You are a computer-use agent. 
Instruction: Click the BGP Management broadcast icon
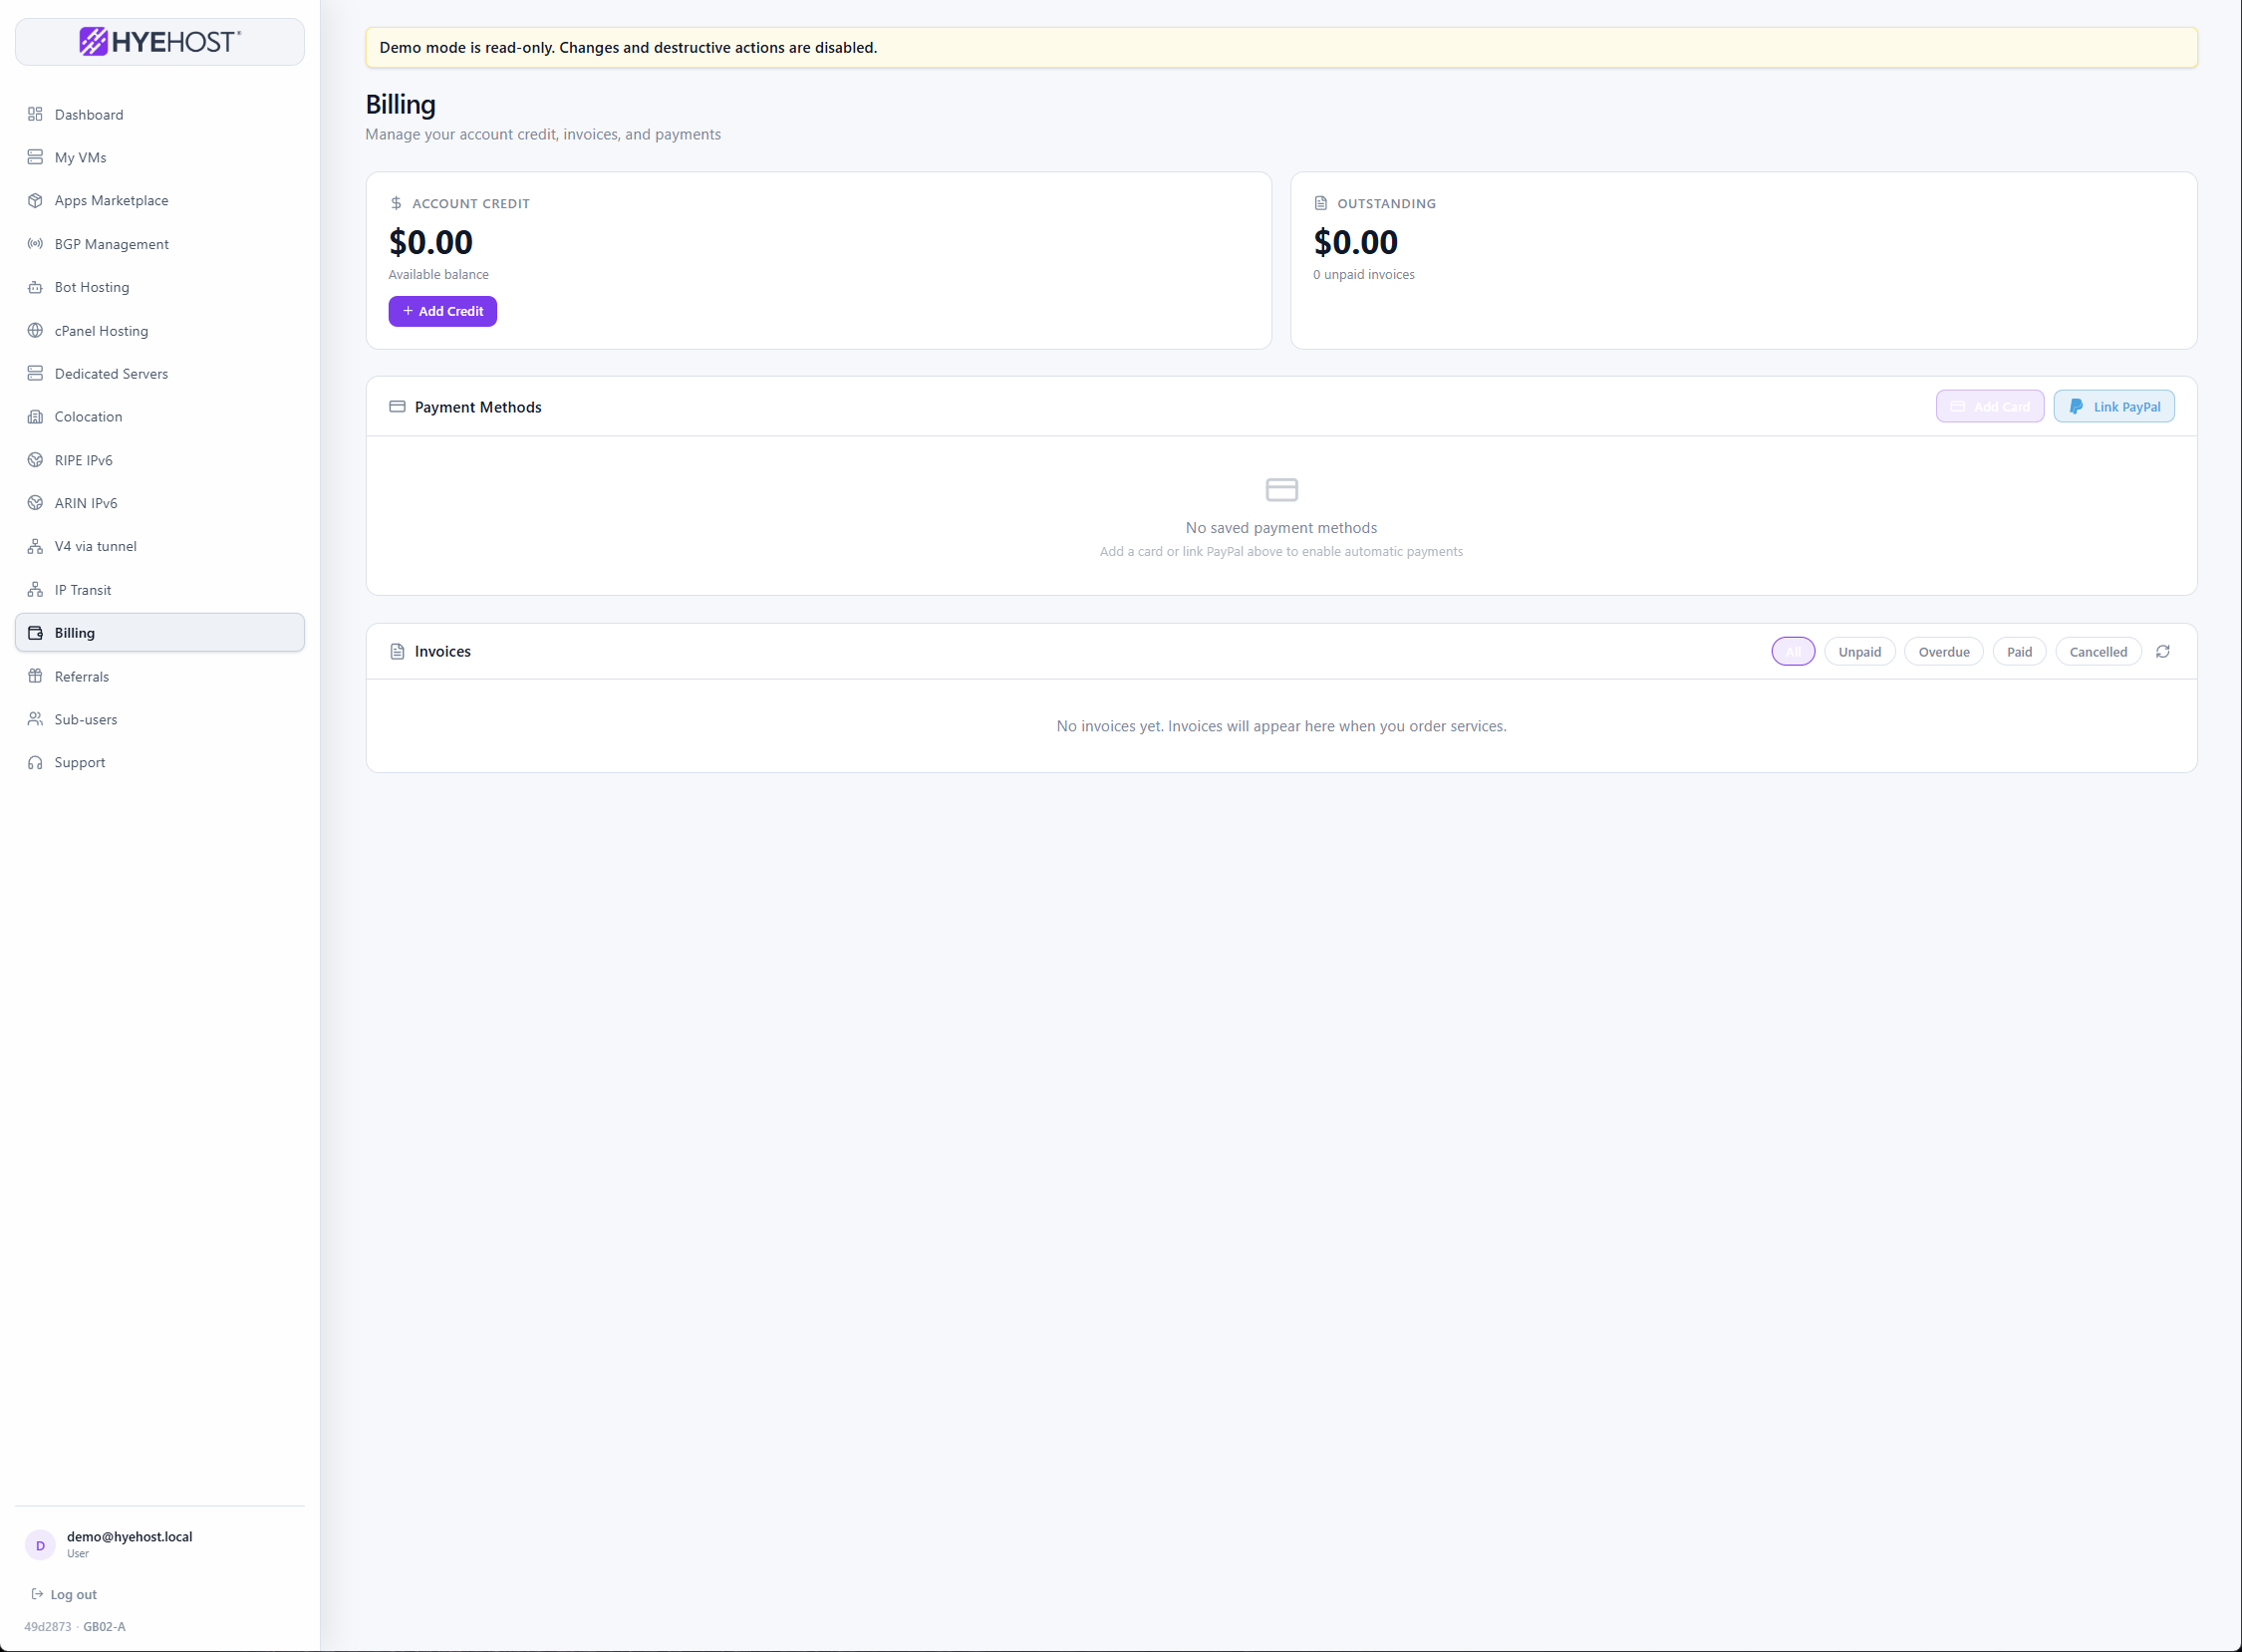pos(35,244)
